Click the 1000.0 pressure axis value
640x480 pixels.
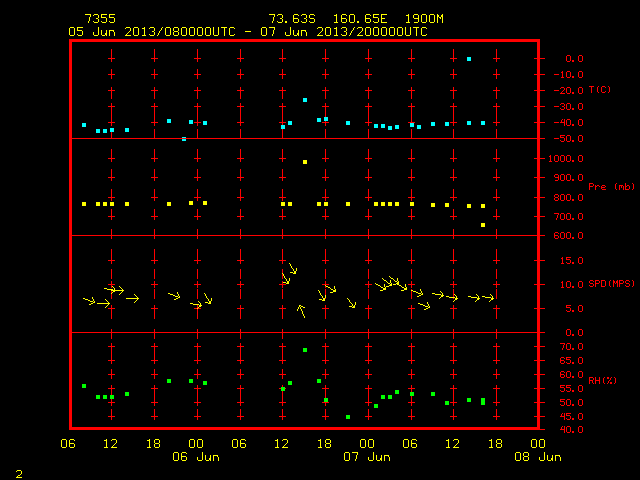(x=566, y=159)
